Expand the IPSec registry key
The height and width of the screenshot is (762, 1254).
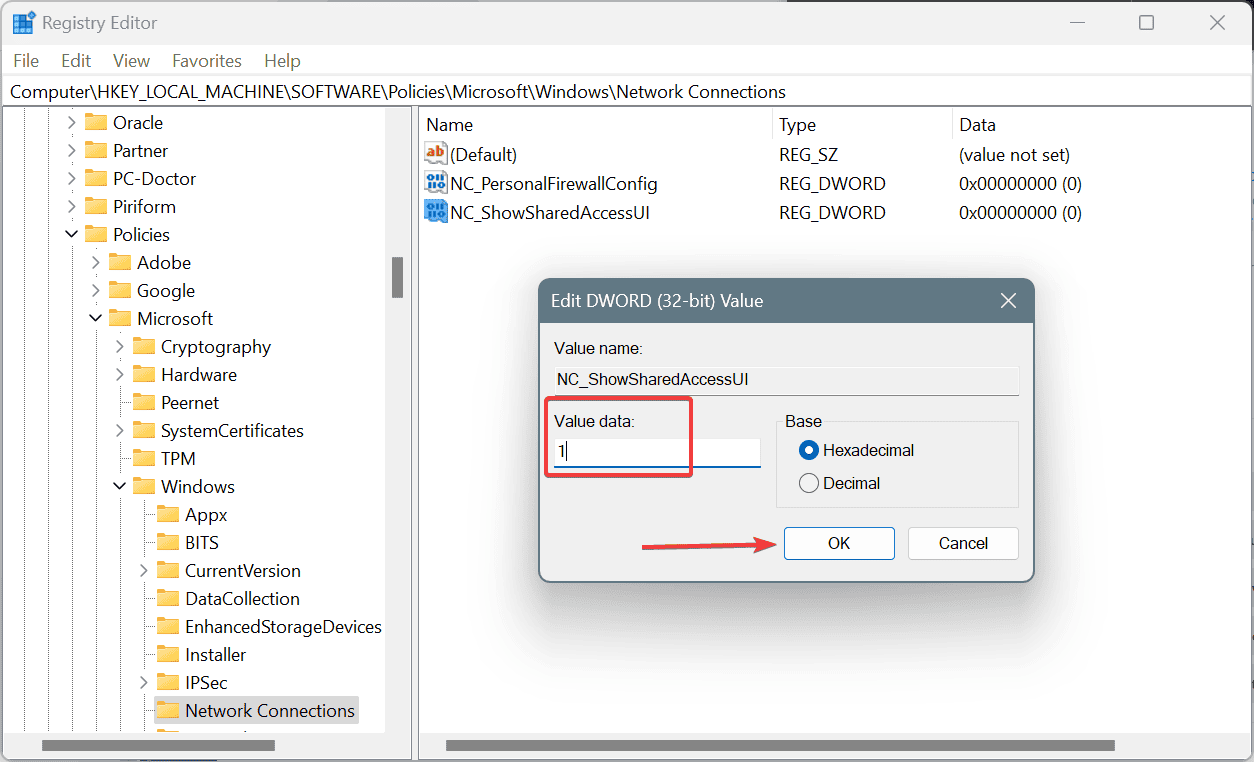[143, 682]
